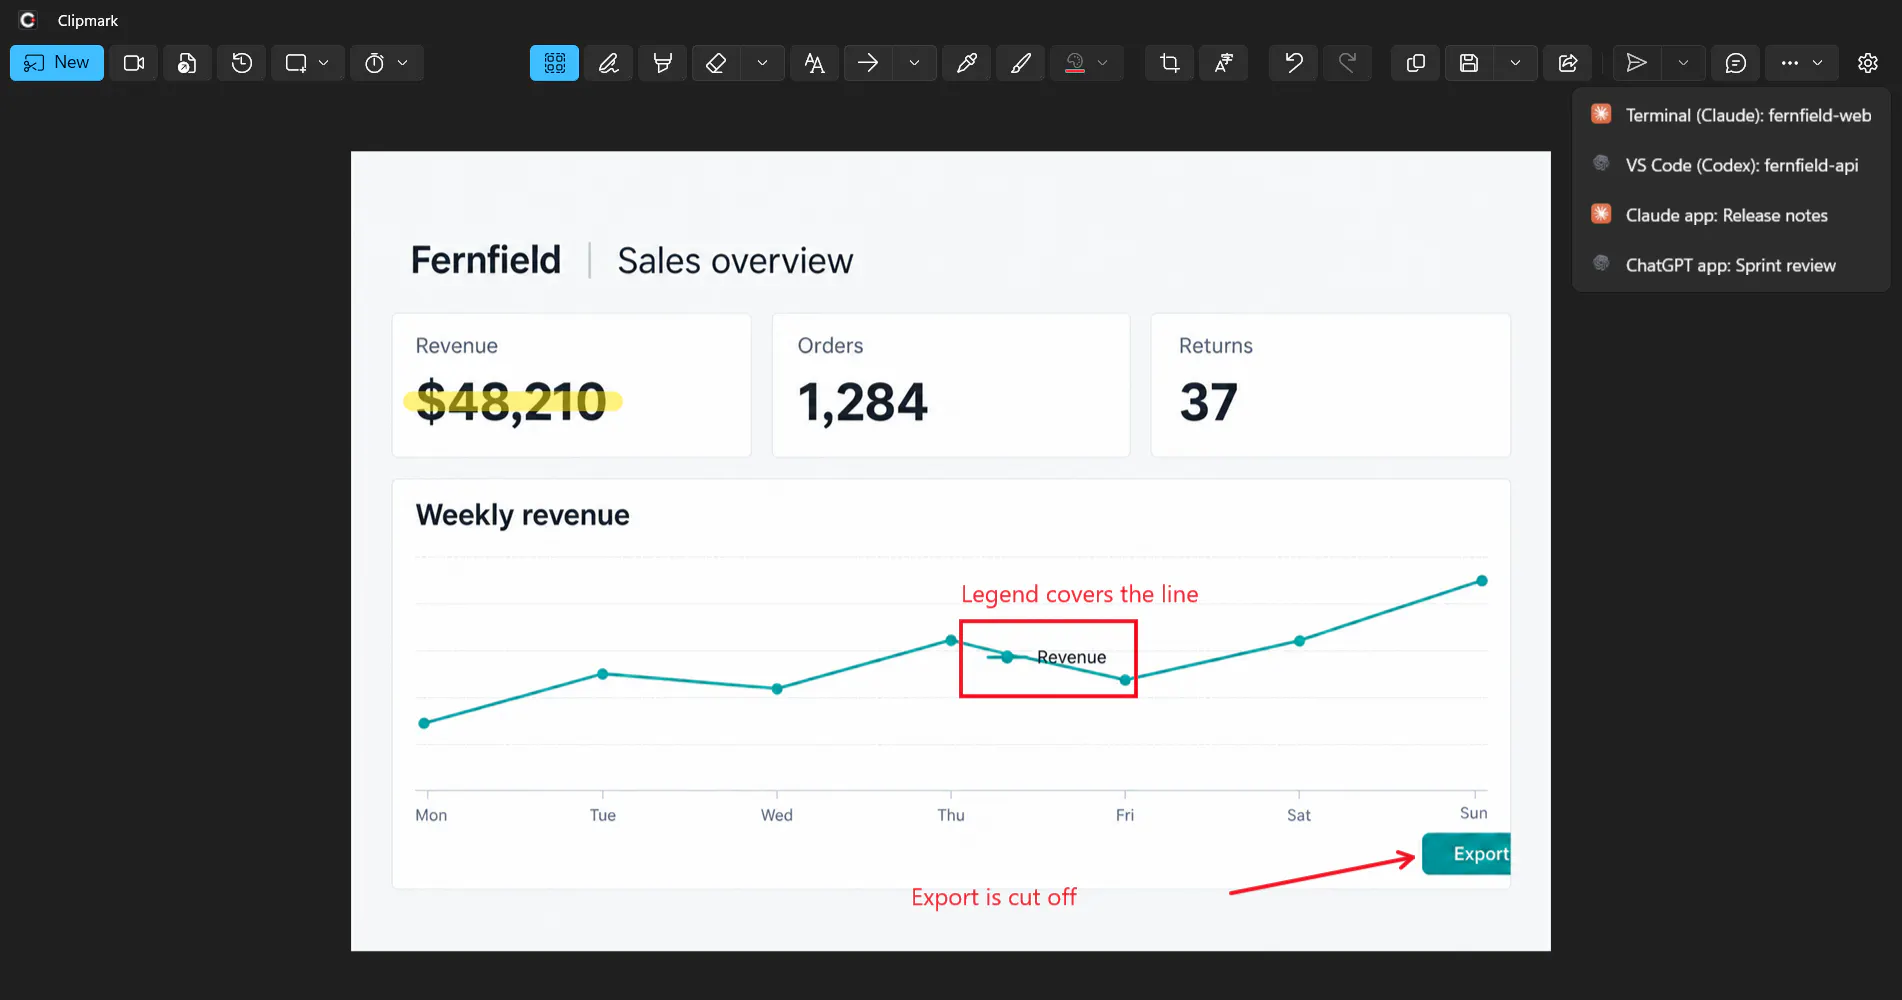1902x1000 pixels.
Task: Save the capture with the disk icon
Action: click(1469, 63)
